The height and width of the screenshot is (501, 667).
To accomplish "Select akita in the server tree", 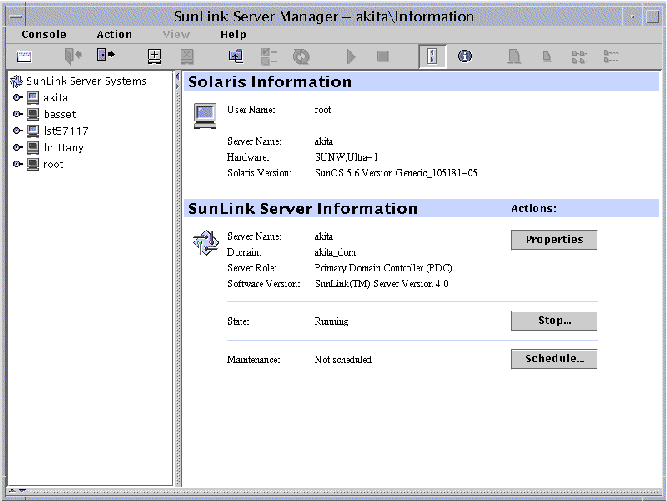I will tap(55, 98).
